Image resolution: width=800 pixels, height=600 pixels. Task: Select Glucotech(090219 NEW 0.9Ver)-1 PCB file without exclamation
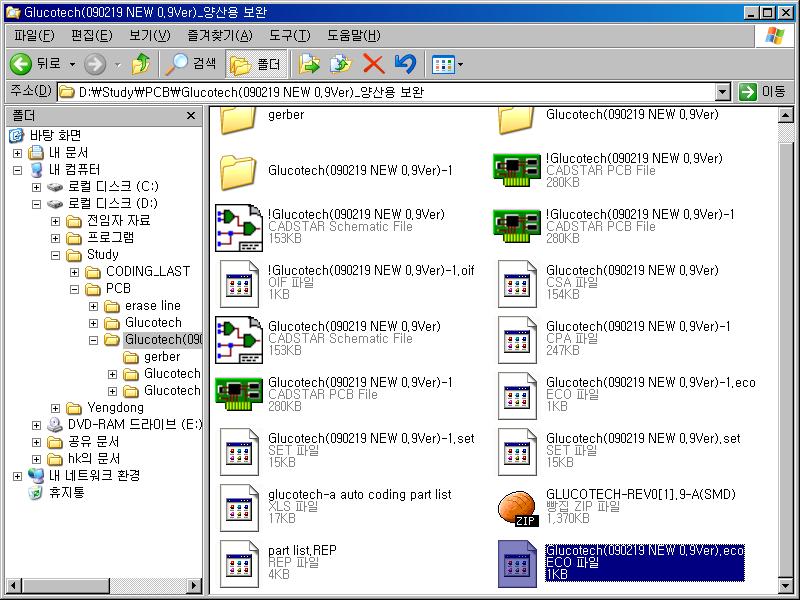239,394
